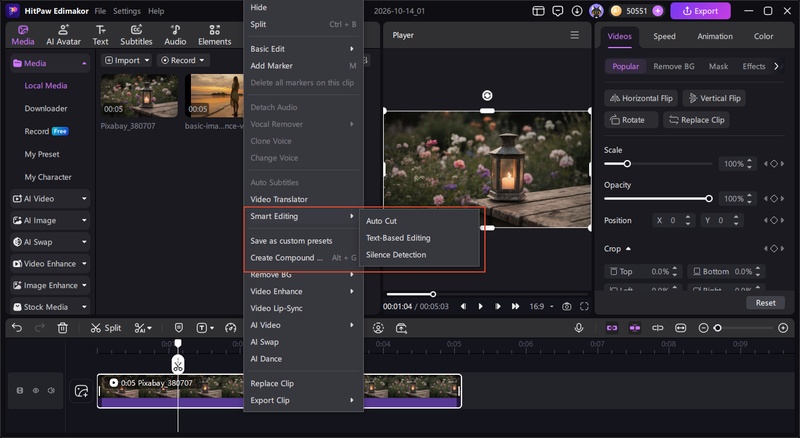Play the preview in the player

coord(480,306)
